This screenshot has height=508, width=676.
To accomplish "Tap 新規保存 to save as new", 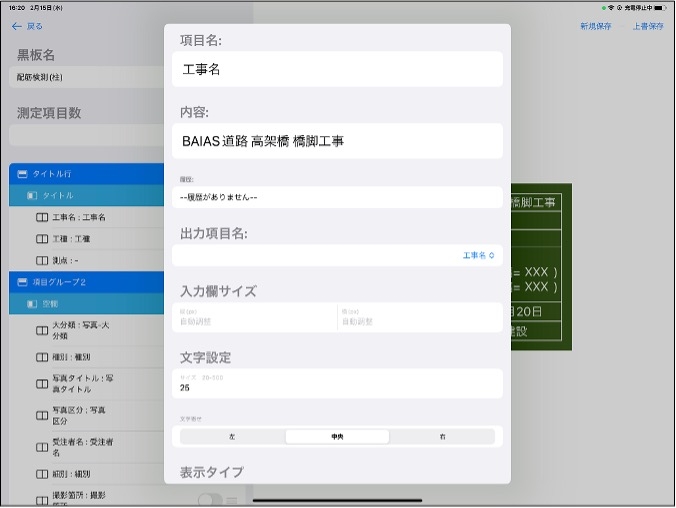I will (595, 27).
